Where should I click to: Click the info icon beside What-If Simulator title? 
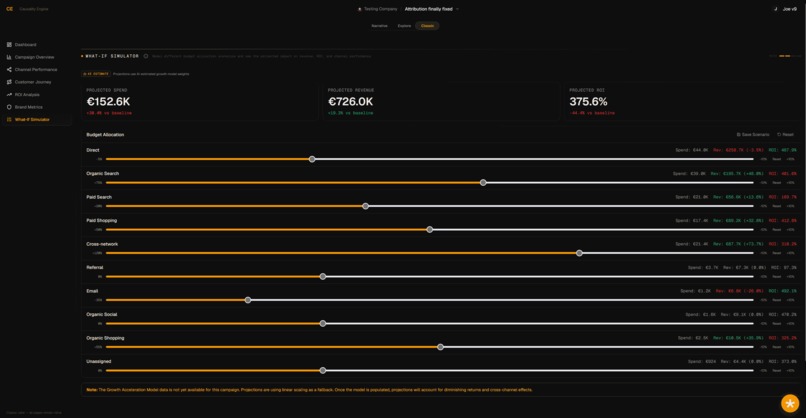point(146,56)
